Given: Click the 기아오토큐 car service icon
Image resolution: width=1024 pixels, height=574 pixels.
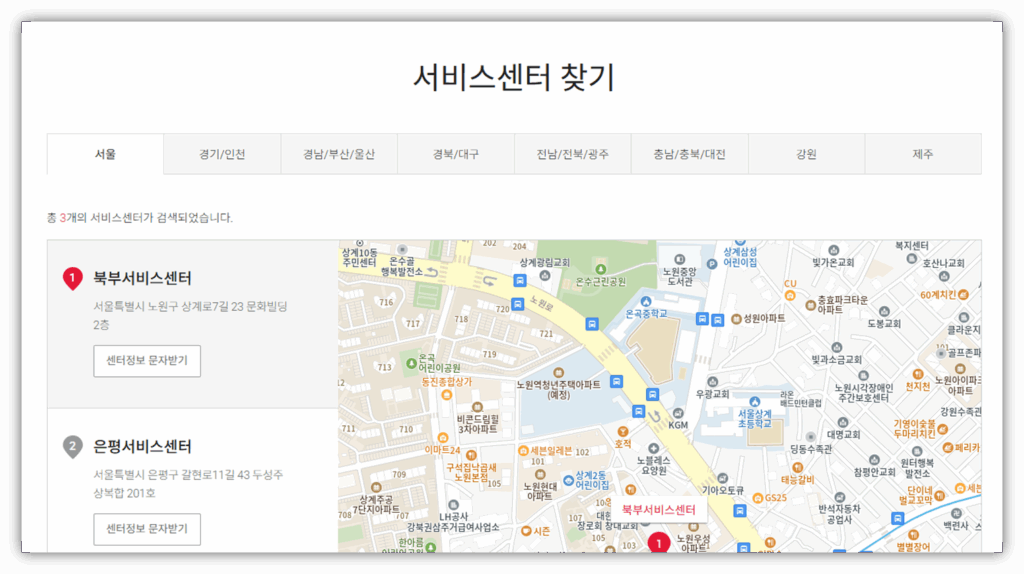Looking at the screenshot, I should (722, 479).
